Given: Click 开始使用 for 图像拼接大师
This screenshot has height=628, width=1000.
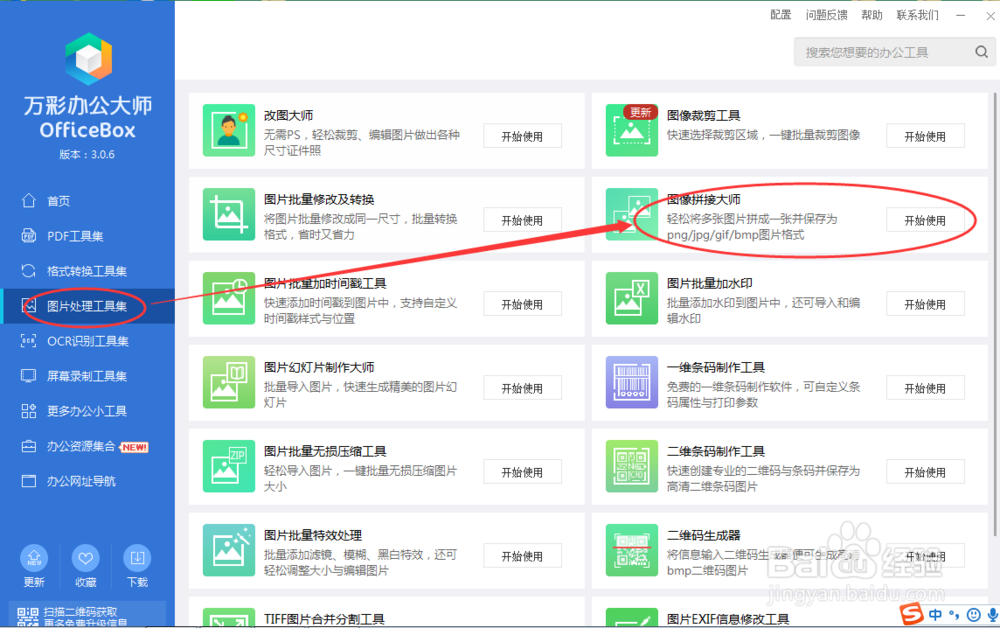Looking at the screenshot, I should tap(925, 221).
